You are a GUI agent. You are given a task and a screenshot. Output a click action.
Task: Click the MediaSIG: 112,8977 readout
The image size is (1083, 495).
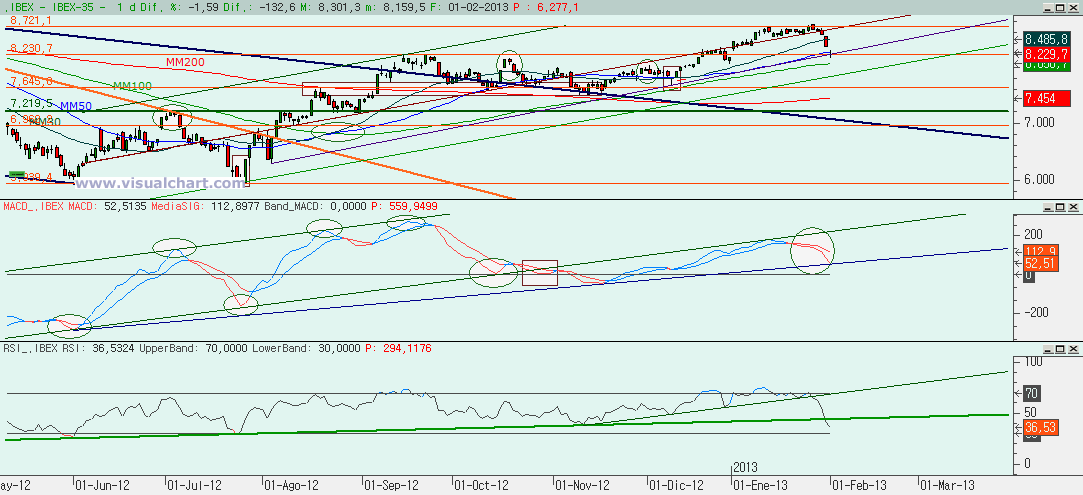[x=207, y=206]
